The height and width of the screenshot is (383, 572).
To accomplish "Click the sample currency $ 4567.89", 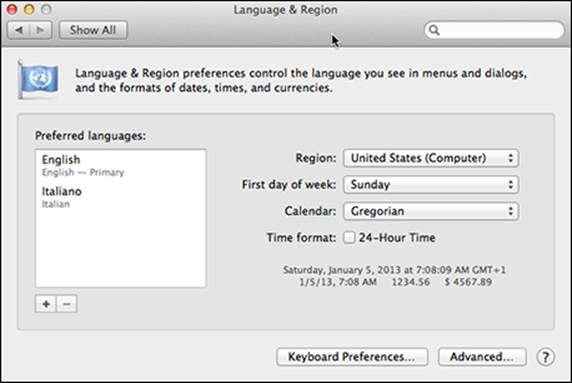I will pyautogui.click(x=468, y=282).
